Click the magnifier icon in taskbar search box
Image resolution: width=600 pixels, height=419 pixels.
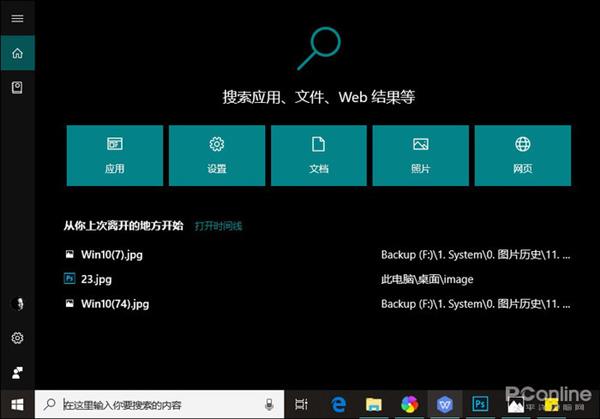point(49,404)
